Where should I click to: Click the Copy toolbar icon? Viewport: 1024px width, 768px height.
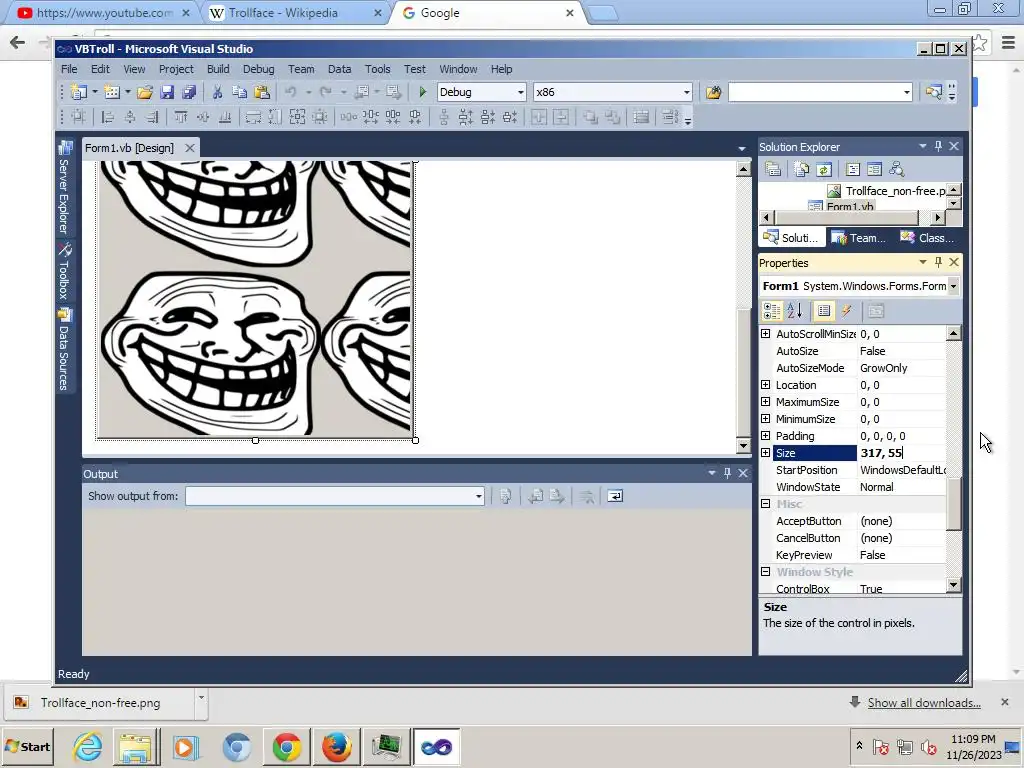[x=239, y=92]
